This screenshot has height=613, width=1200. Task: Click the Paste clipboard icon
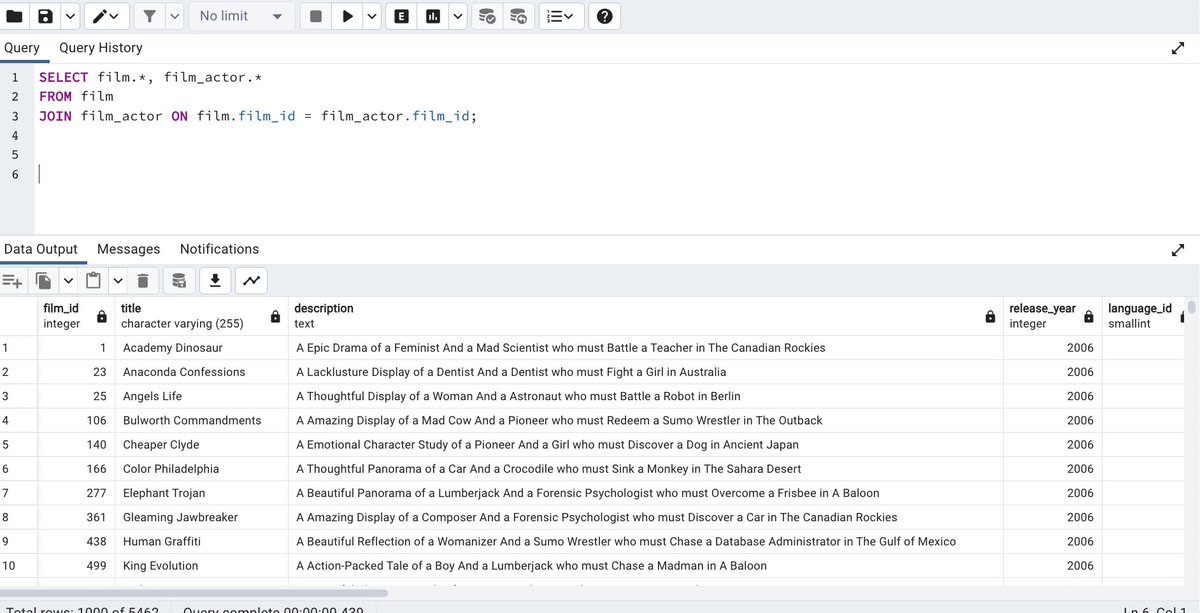(94, 281)
